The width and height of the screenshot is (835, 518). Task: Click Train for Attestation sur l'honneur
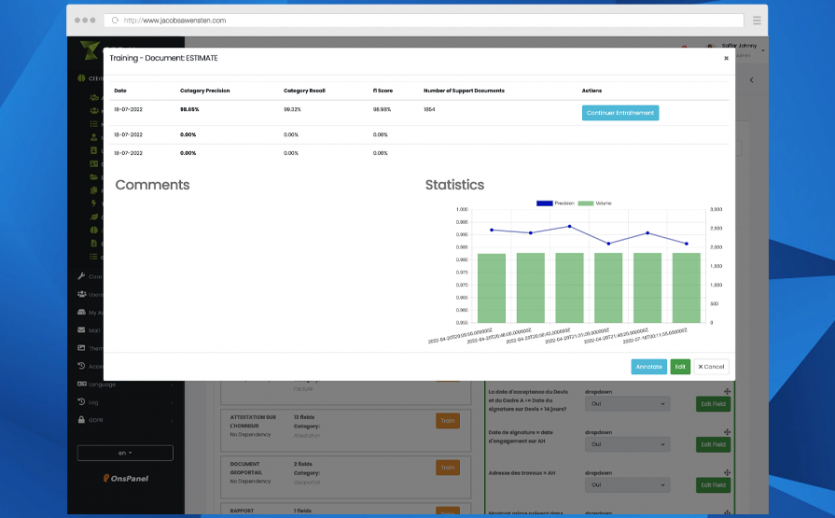[447, 421]
